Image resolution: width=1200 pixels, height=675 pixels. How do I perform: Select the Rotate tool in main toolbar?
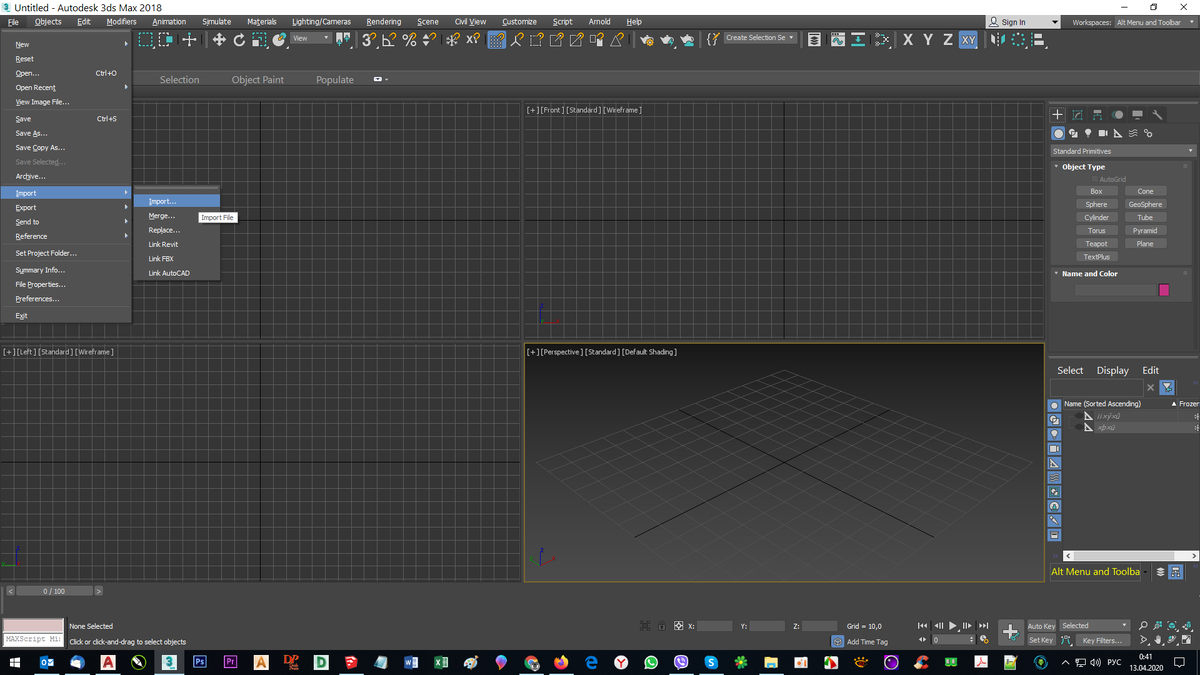tap(239, 39)
